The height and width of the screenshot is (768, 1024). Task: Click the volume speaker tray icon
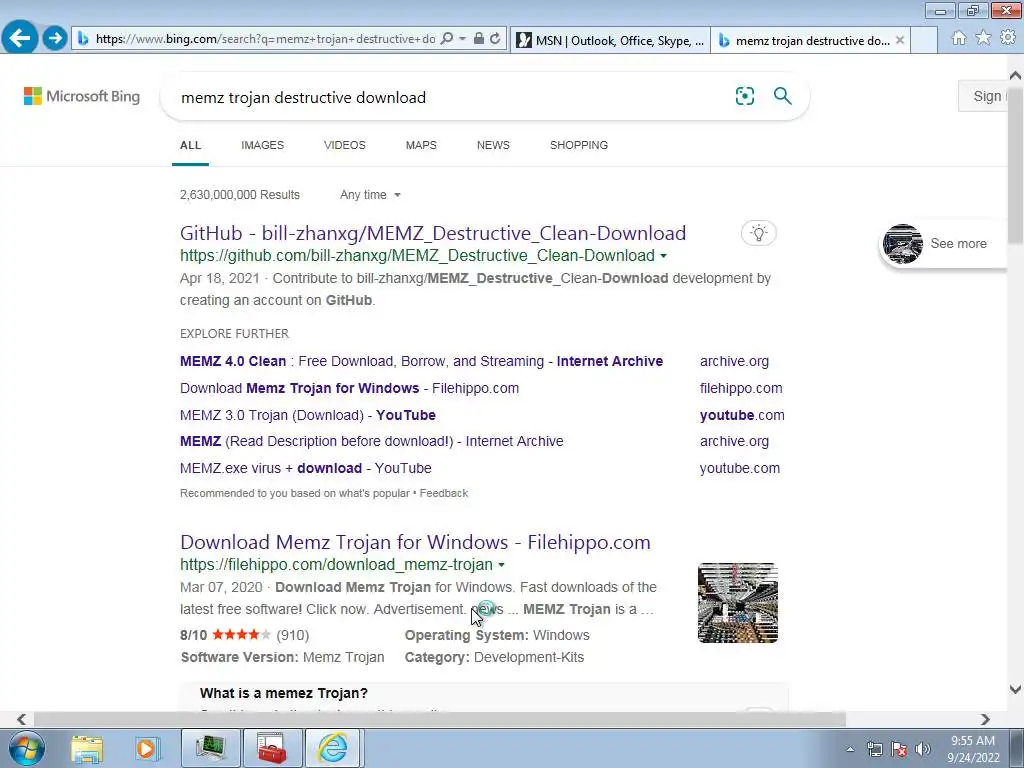[923, 749]
